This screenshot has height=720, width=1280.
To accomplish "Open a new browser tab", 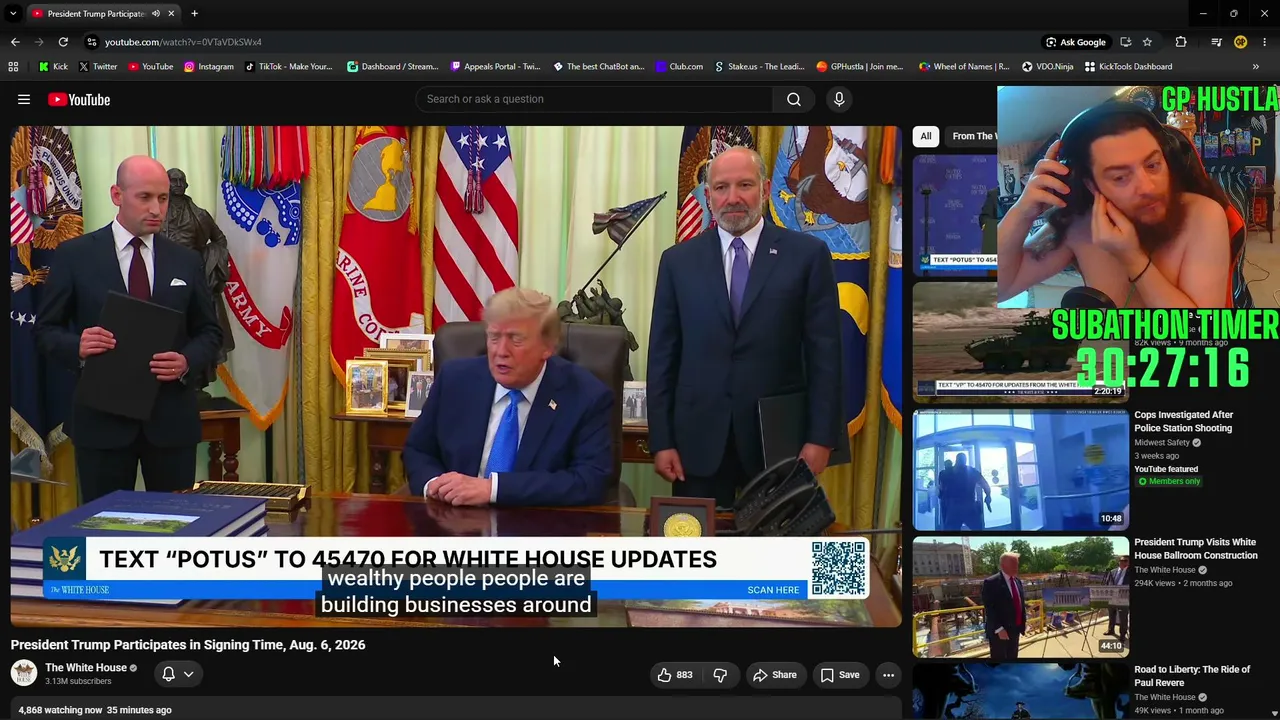I will [x=194, y=13].
